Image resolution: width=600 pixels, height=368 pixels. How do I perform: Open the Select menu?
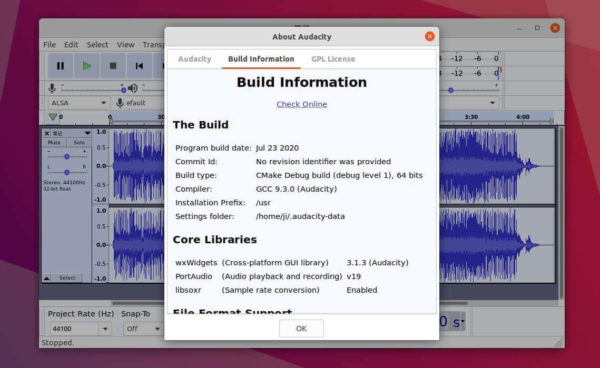(97, 45)
